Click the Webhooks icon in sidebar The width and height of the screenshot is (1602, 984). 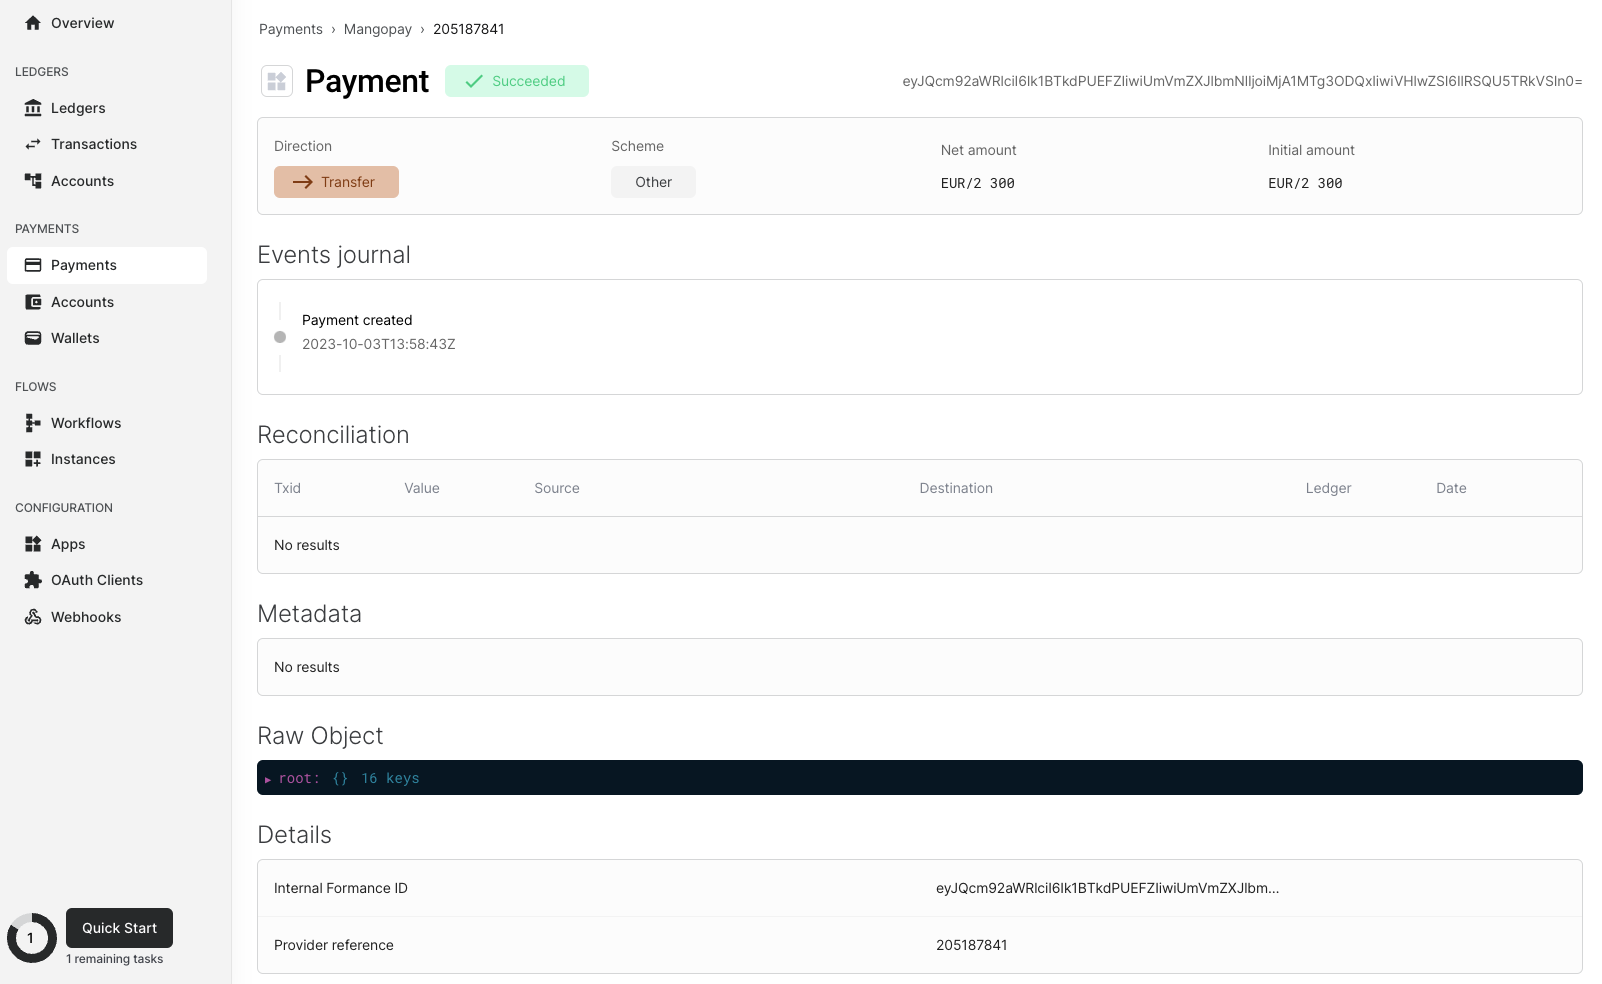click(x=33, y=617)
